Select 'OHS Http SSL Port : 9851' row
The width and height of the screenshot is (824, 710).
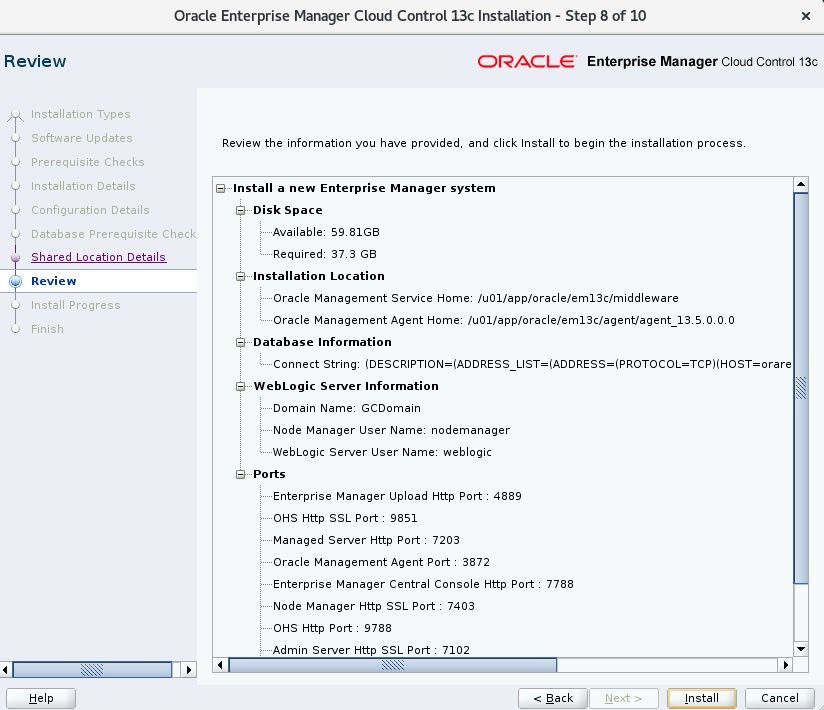coord(345,519)
